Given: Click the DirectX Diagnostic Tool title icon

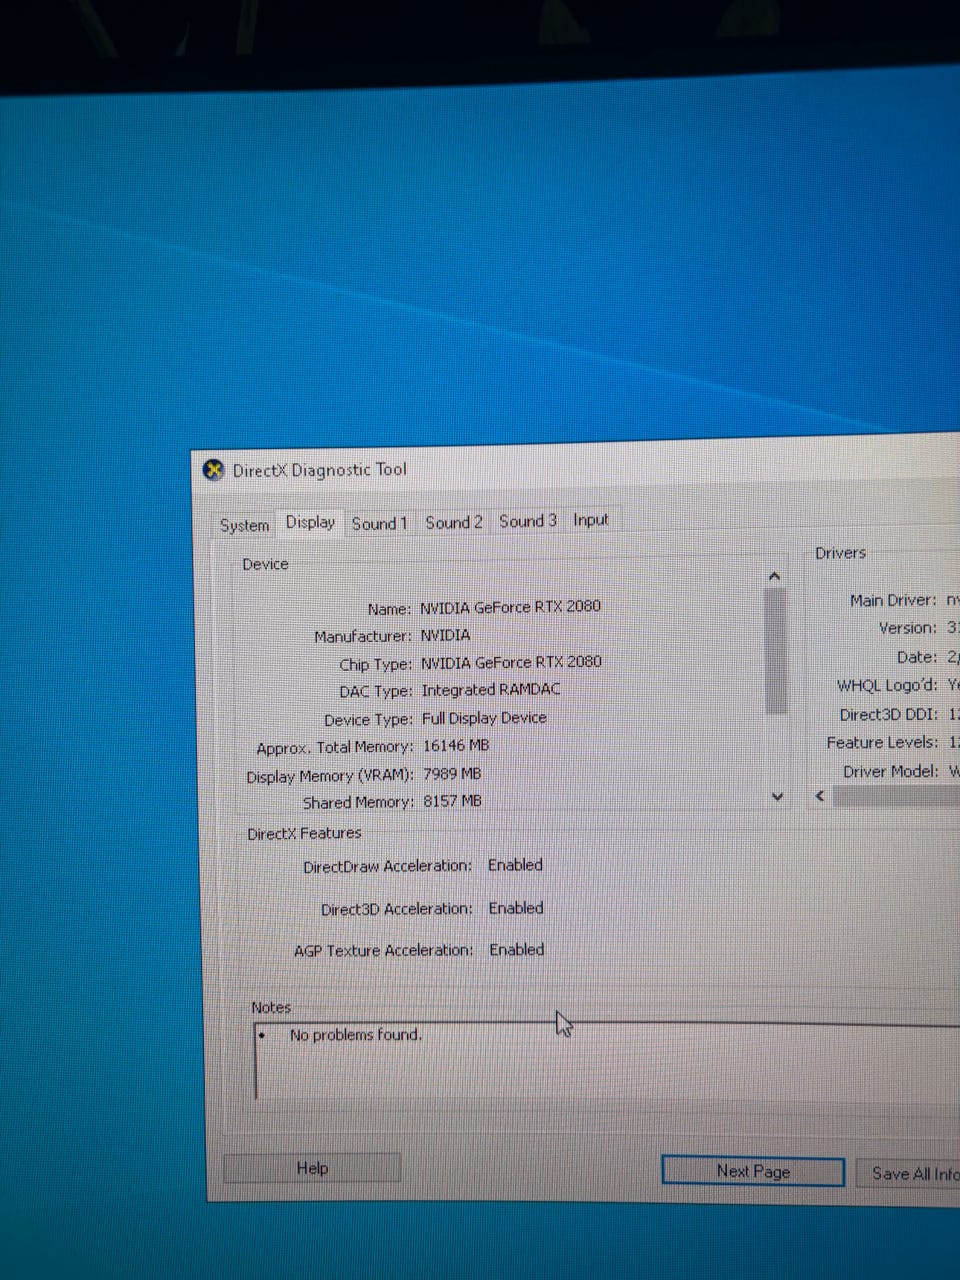Looking at the screenshot, I should [213, 470].
